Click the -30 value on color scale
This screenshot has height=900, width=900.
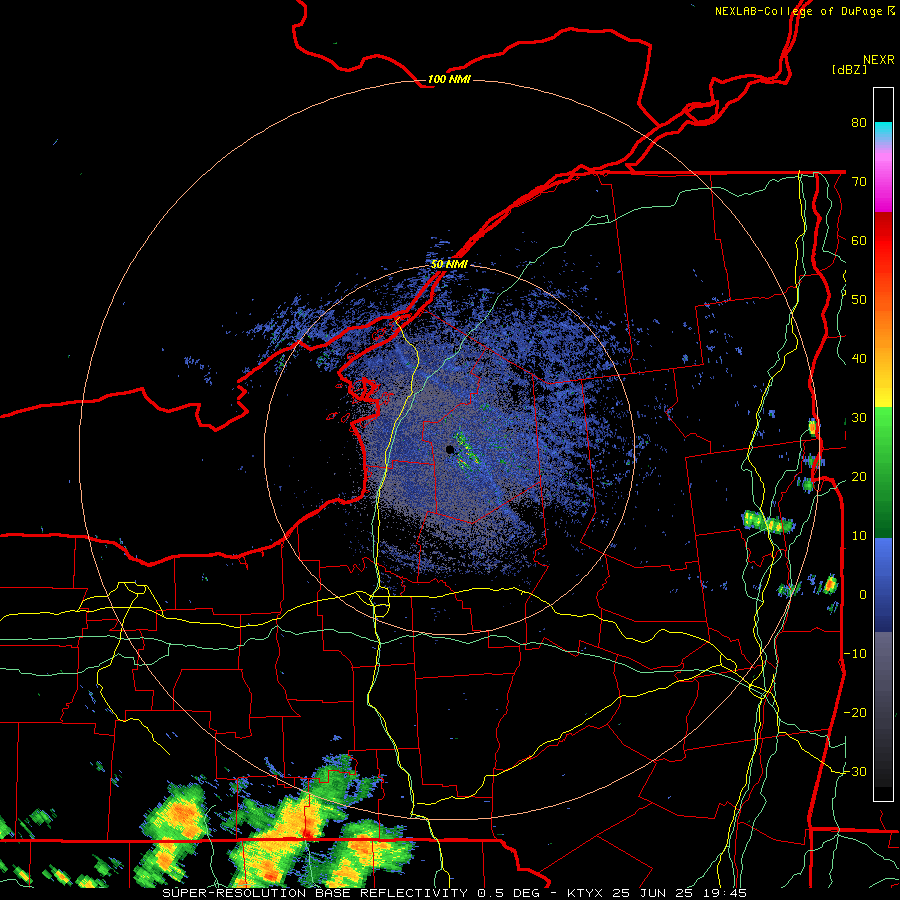[x=855, y=771]
